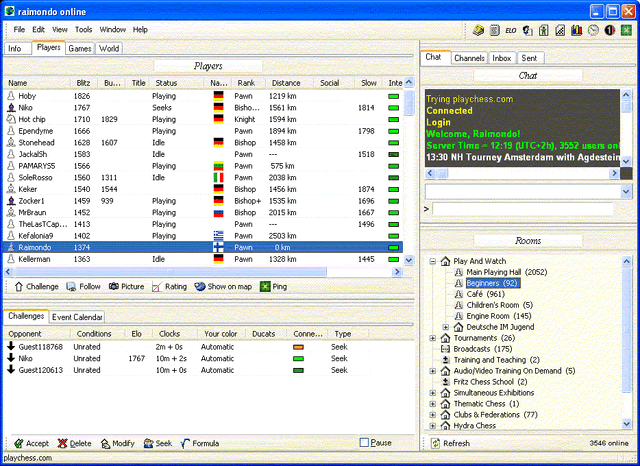This screenshot has height=466, width=640.
Task: Open the Inbox tab
Action: 502,58
